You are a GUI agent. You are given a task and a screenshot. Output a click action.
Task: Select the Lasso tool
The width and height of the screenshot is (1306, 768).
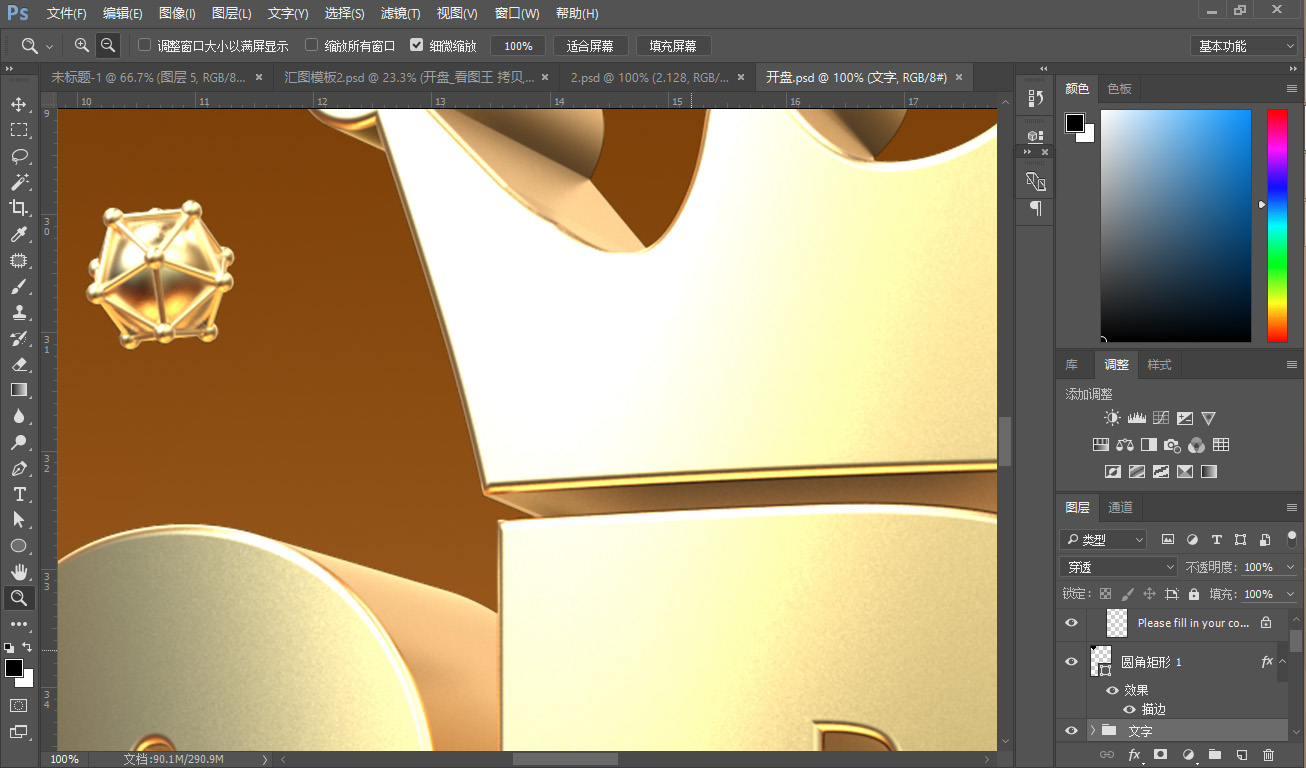pyautogui.click(x=18, y=156)
